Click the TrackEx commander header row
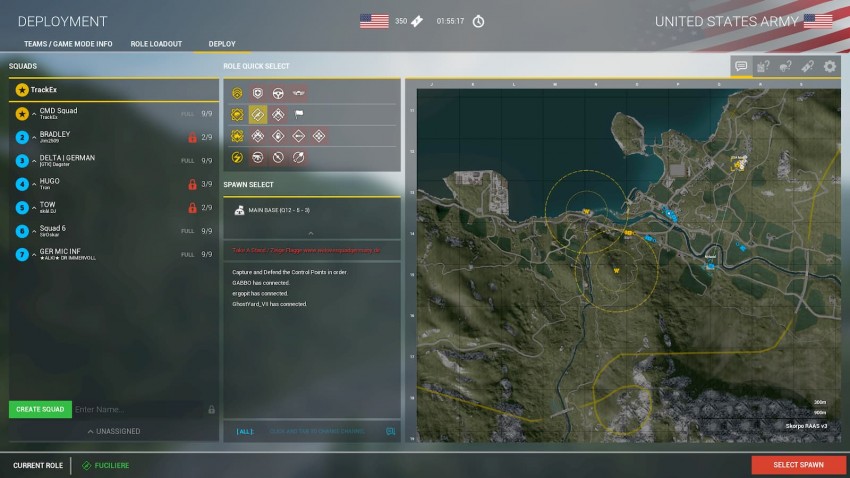The width and height of the screenshot is (850, 478). tap(114, 90)
